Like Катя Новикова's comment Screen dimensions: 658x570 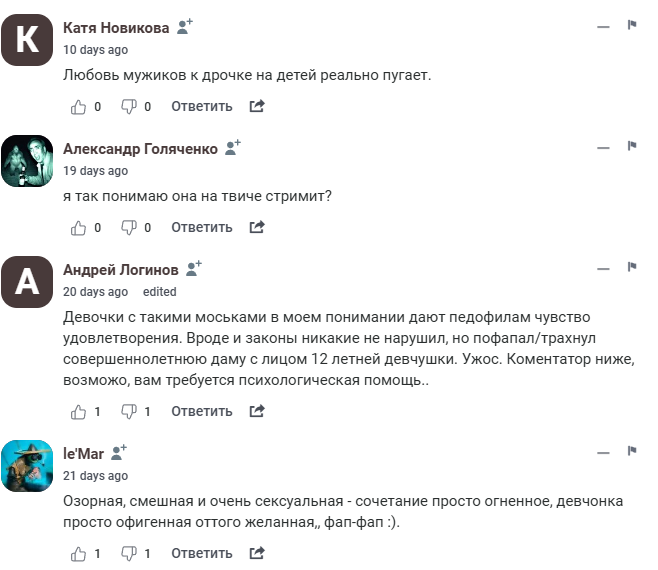pos(80,106)
